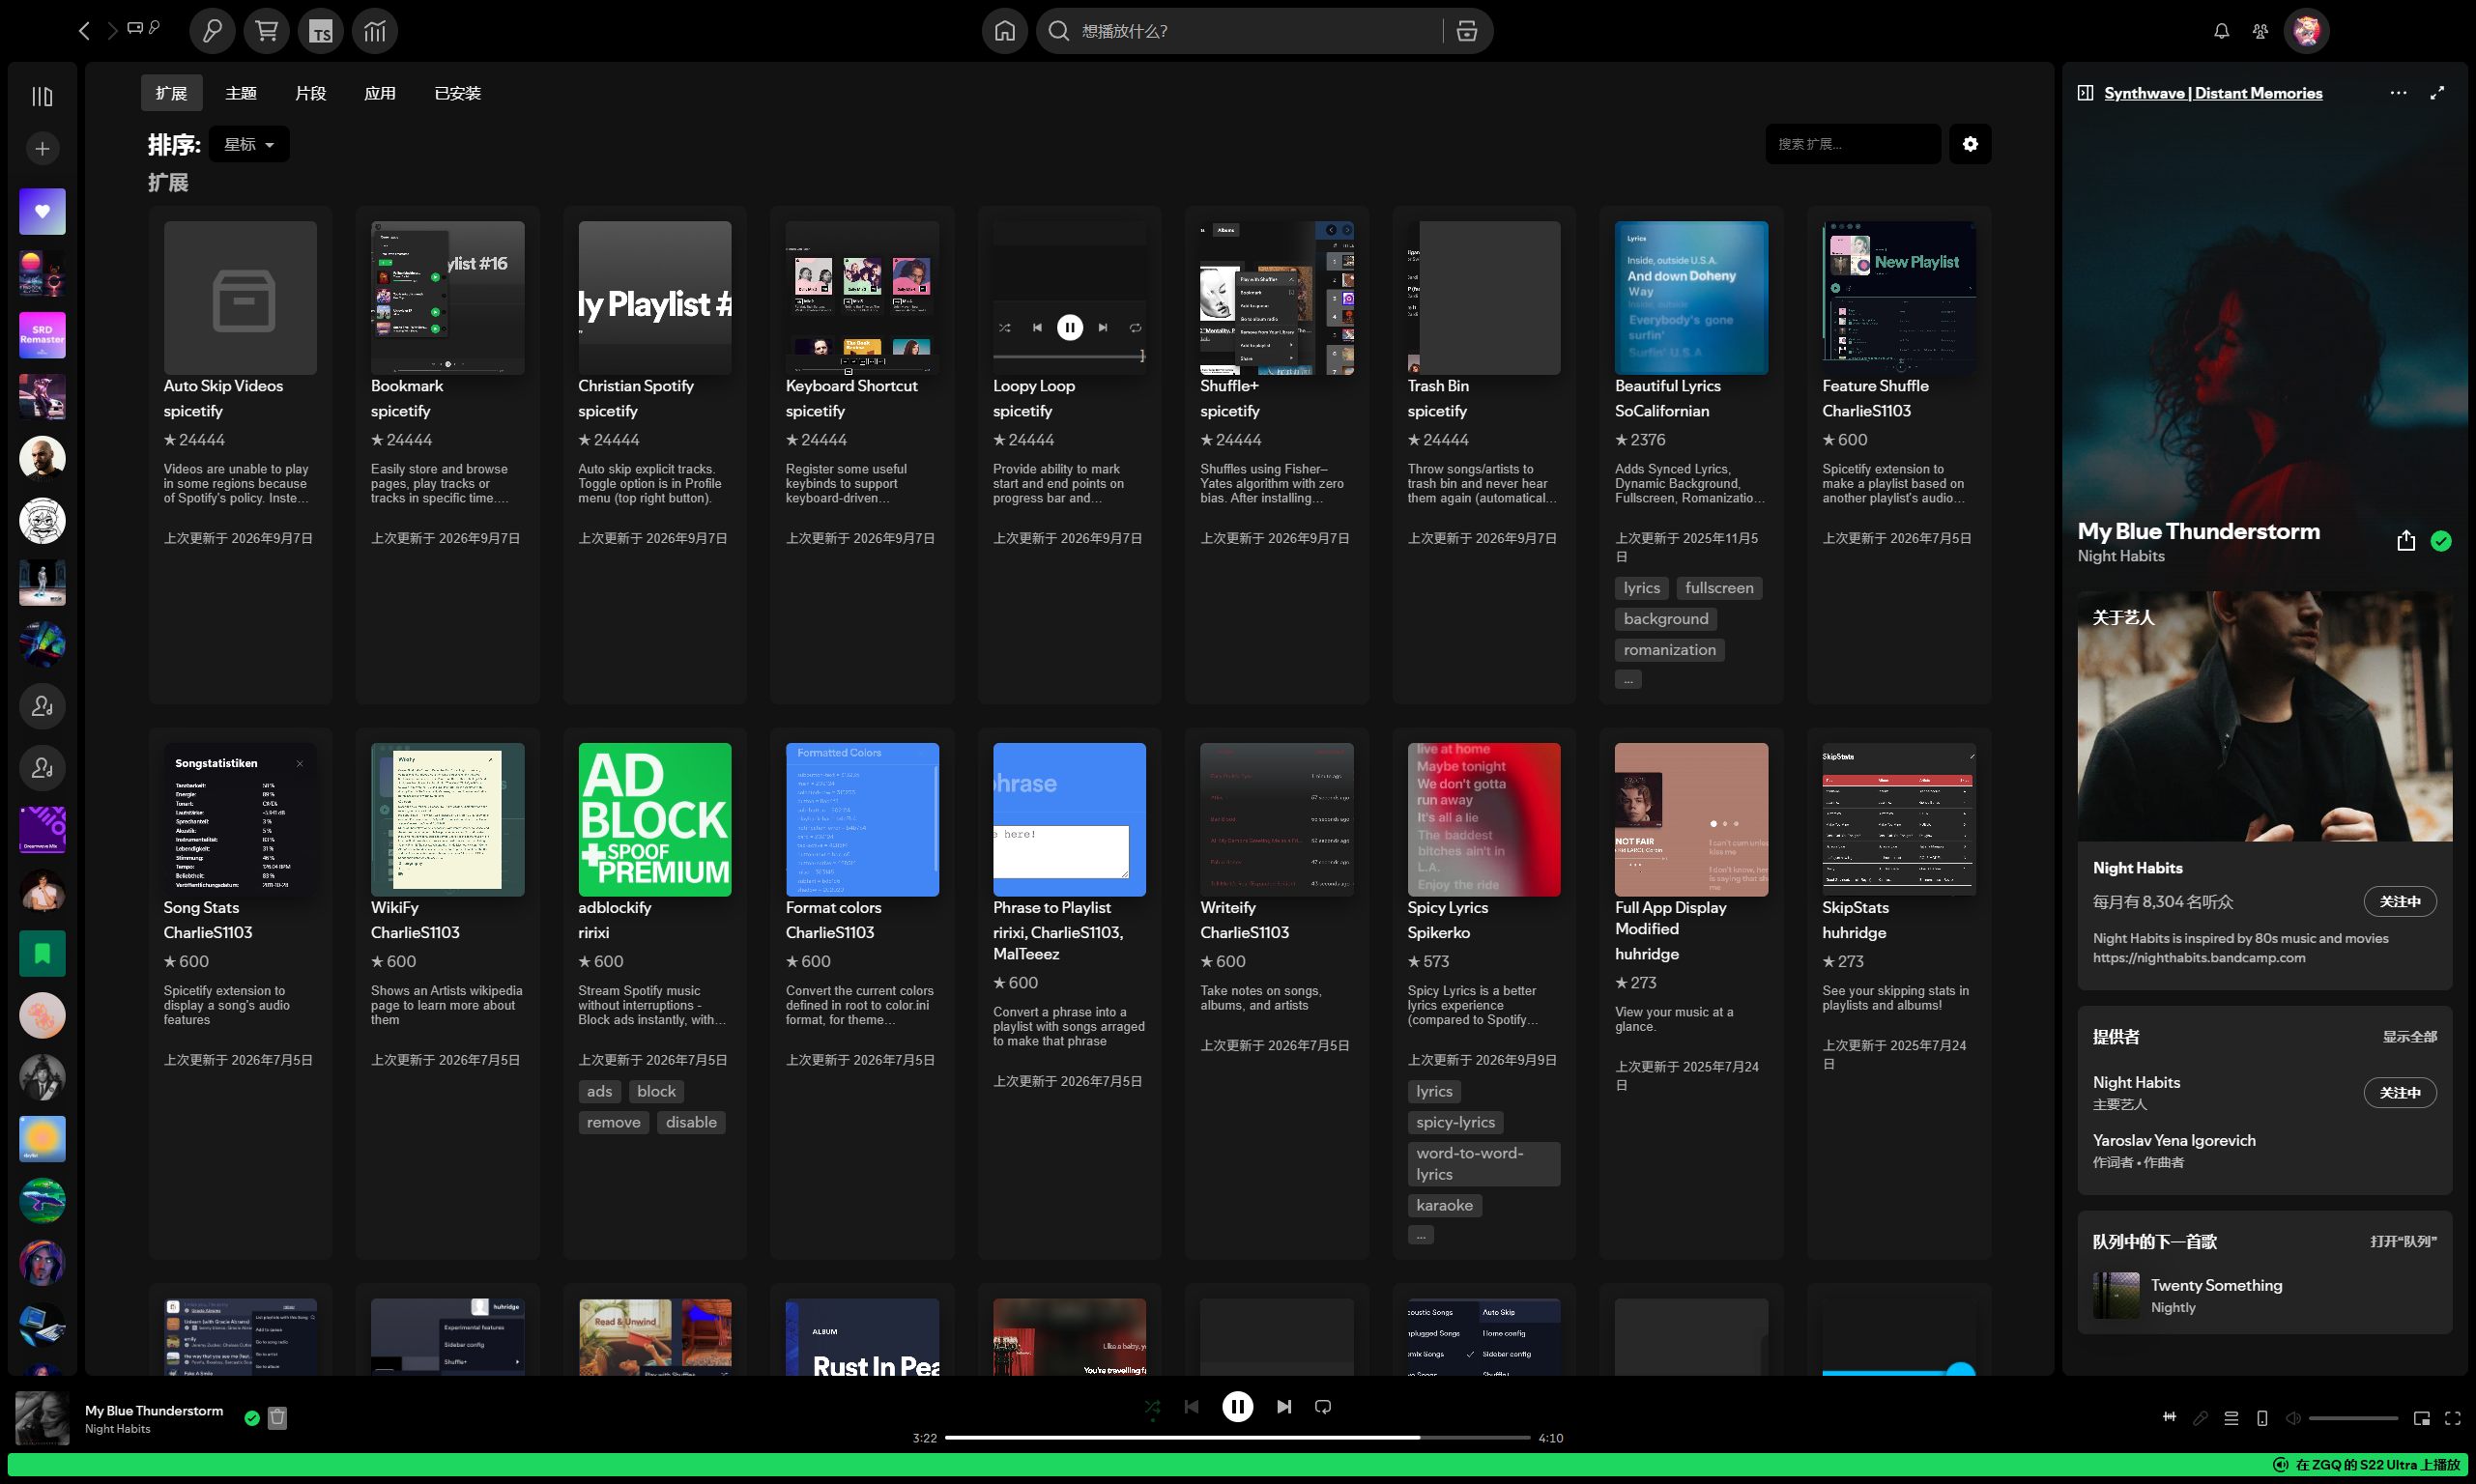This screenshot has height=1484, width=2476.
Task: Open the green bookmark item in sidebar
Action: click(x=42, y=953)
